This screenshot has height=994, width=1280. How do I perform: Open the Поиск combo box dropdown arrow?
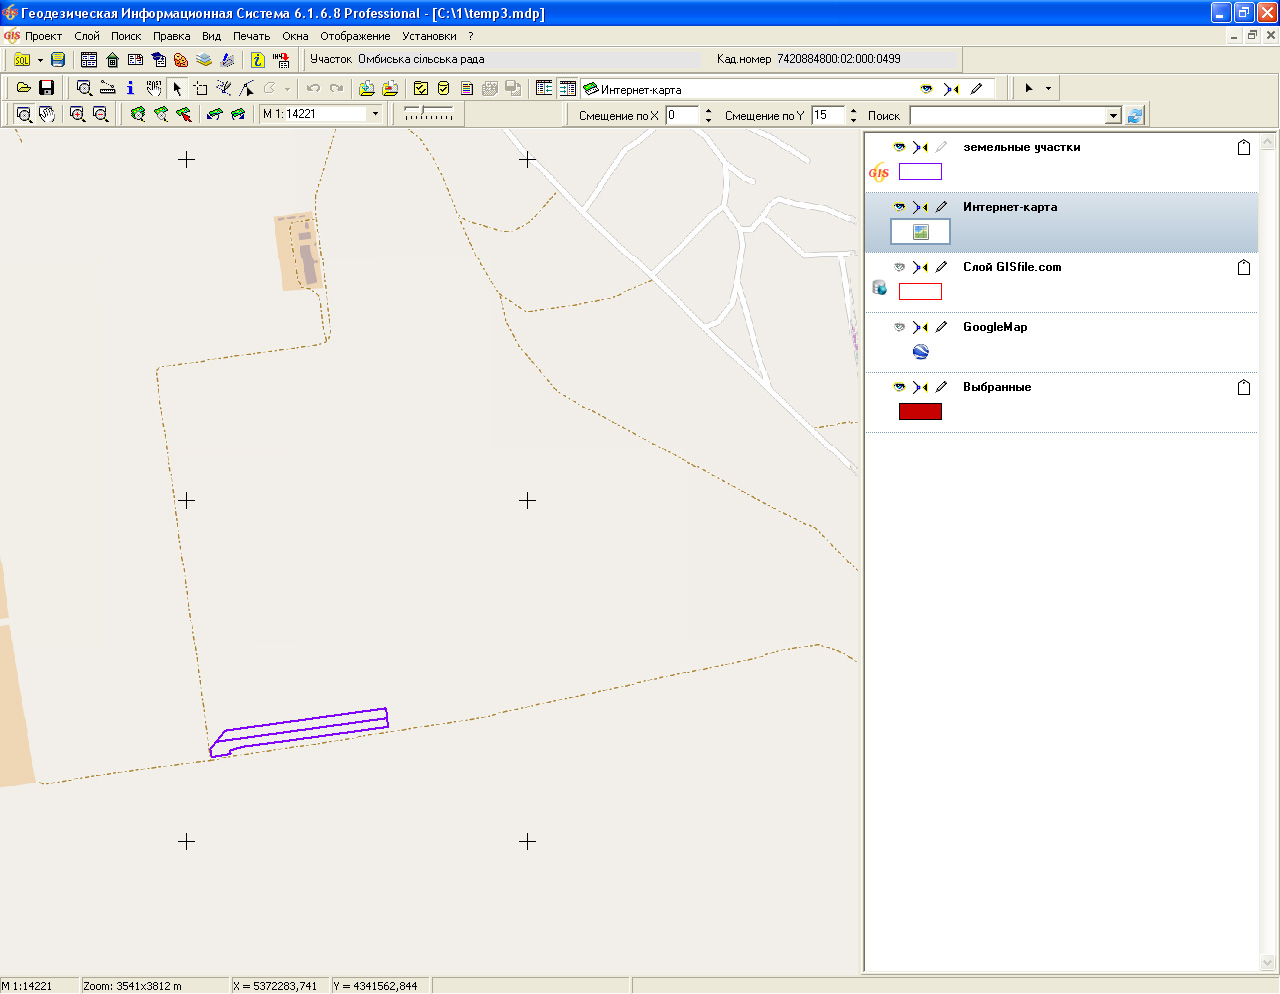coord(1113,116)
